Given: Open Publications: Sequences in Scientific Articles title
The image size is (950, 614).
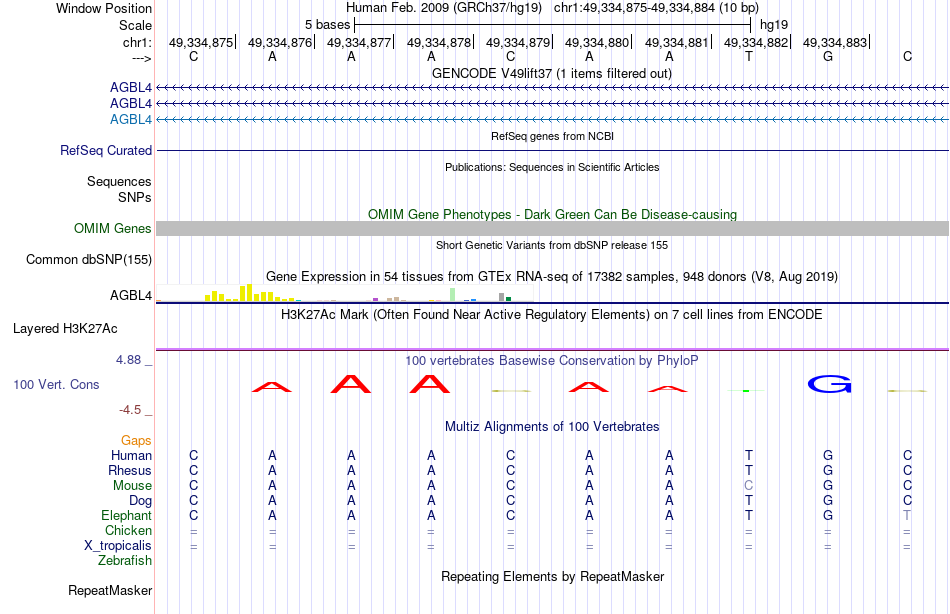Looking at the screenshot, I should tap(552, 167).
